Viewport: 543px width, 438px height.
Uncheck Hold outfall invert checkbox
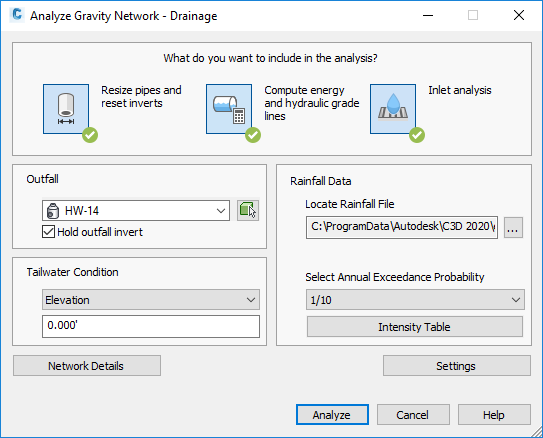click(x=48, y=232)
